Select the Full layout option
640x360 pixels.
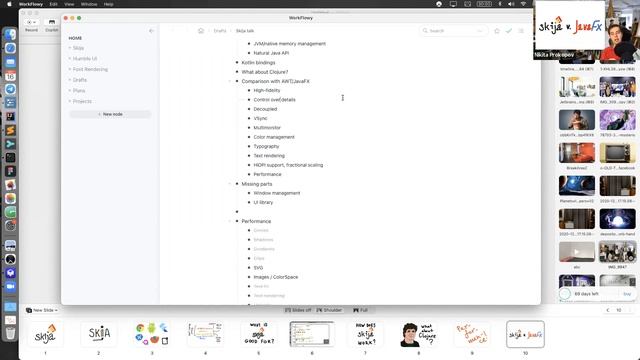[360, 310]
